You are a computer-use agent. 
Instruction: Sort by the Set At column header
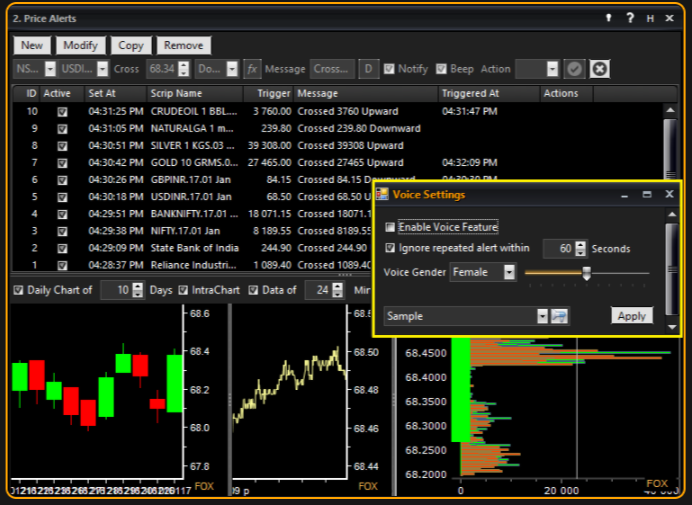coord(116,94)
